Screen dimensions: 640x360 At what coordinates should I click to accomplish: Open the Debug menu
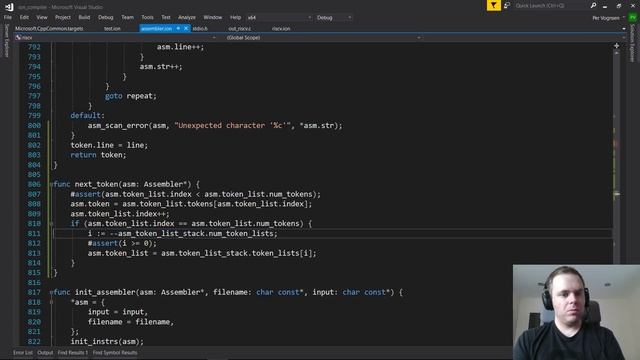[x=105, y=18]
